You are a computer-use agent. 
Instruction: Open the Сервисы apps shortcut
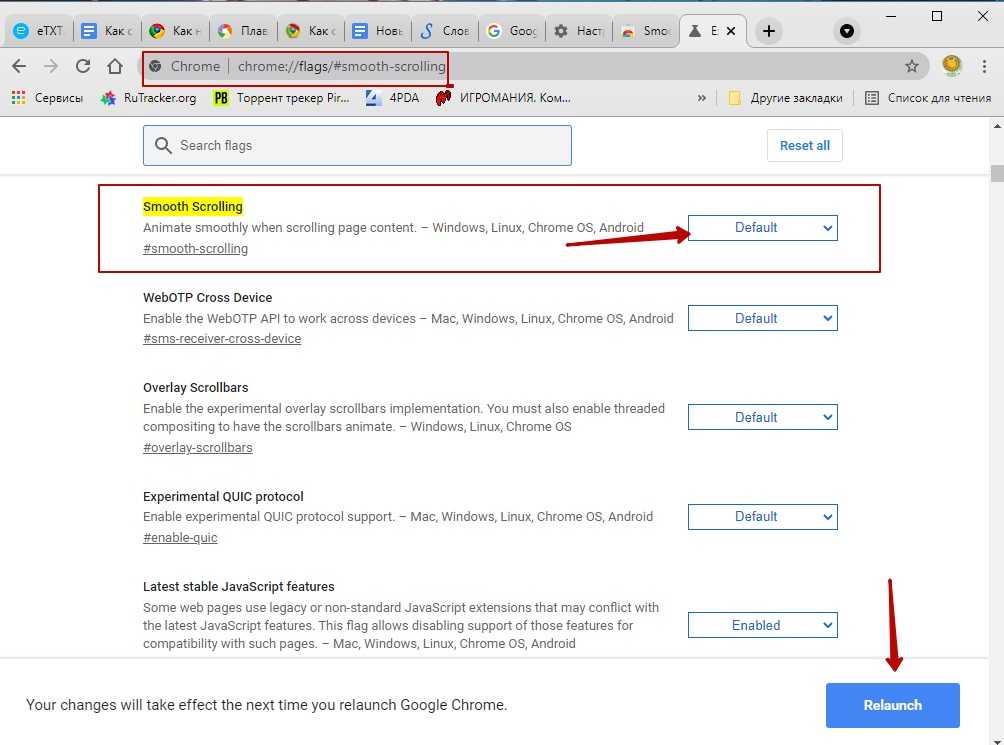(x=48, y=98)
